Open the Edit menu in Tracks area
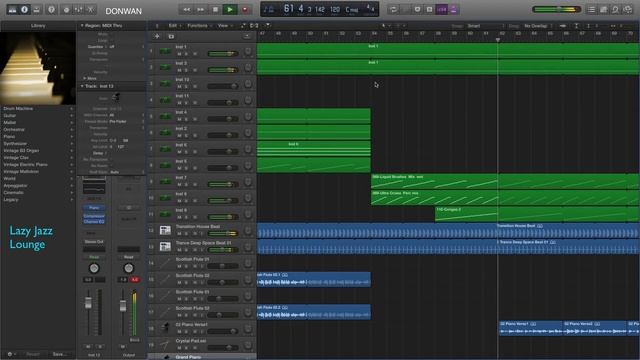The height and width of the screenshot is (360, 640). (x=174, y=26)
